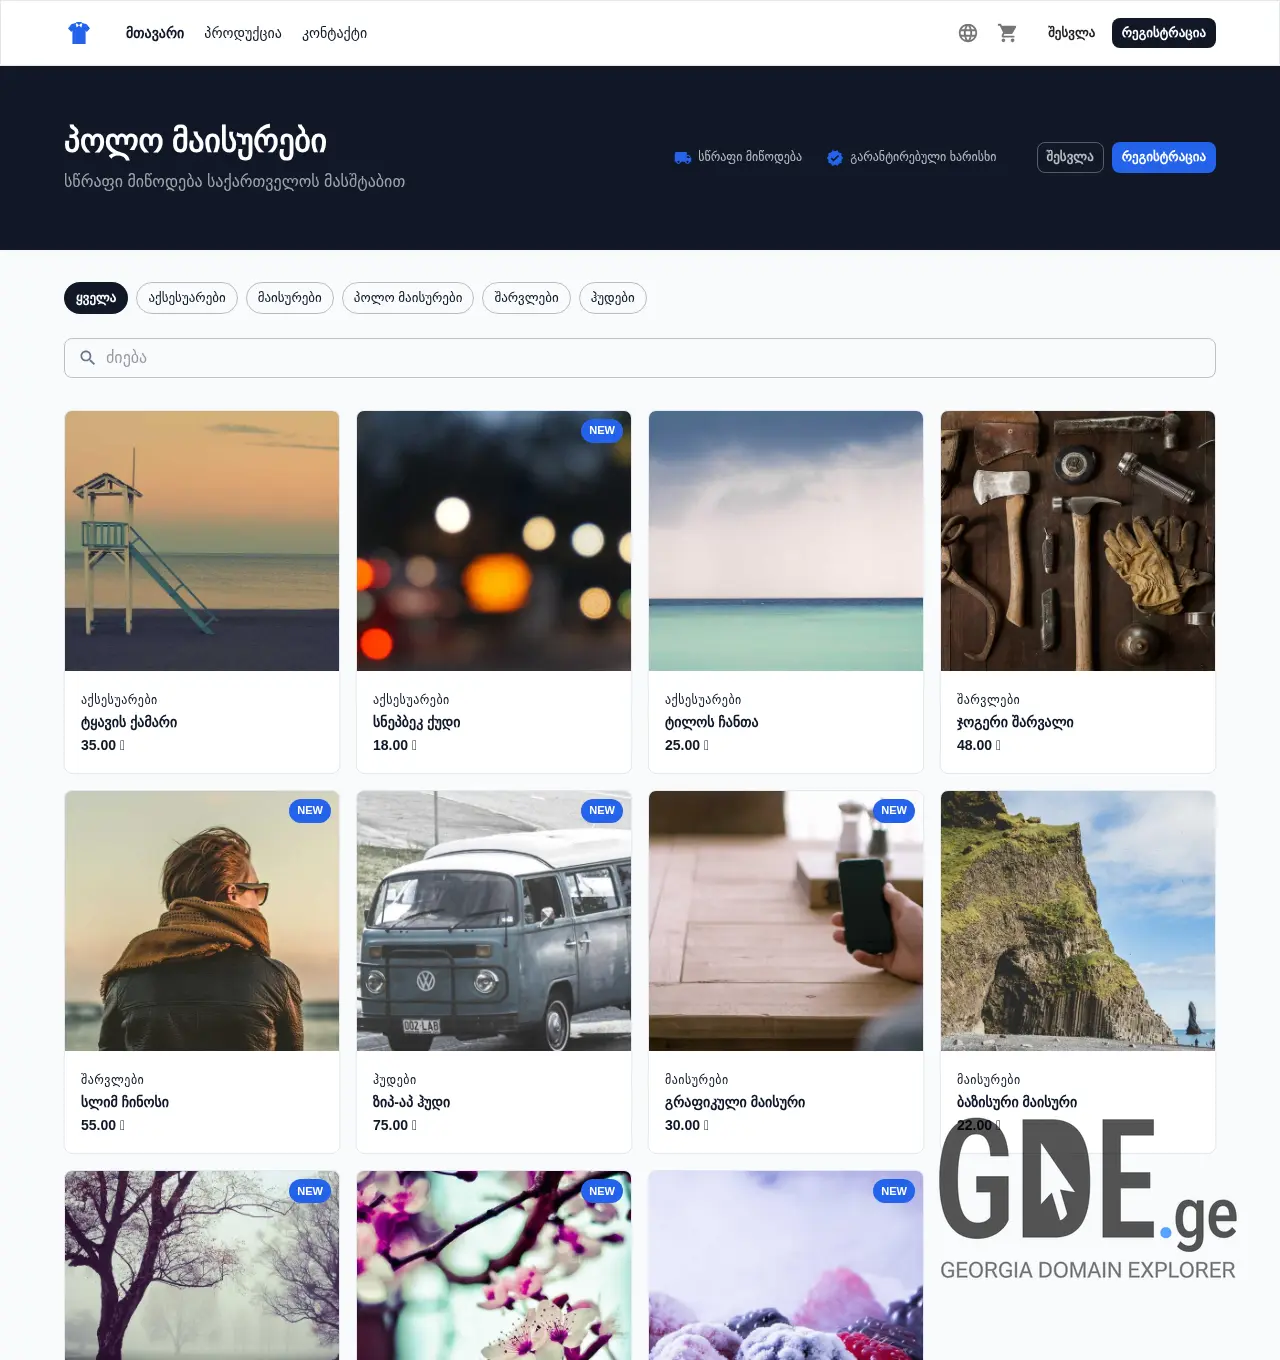
Task: Click the 55.00 price of სლიმ ჩინოსი
Action: [103, 1125]
